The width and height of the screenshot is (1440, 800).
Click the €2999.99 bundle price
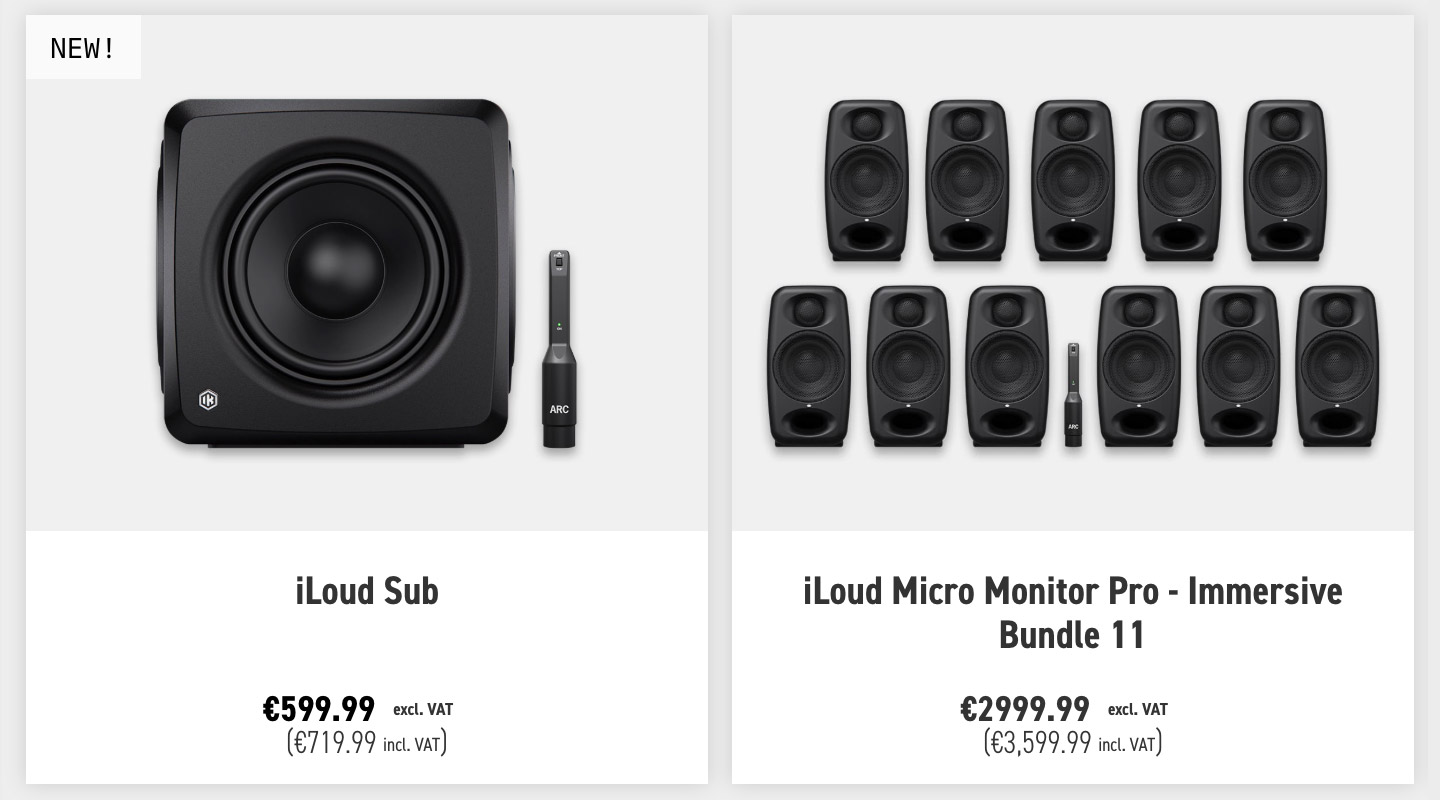(1025, 709)
